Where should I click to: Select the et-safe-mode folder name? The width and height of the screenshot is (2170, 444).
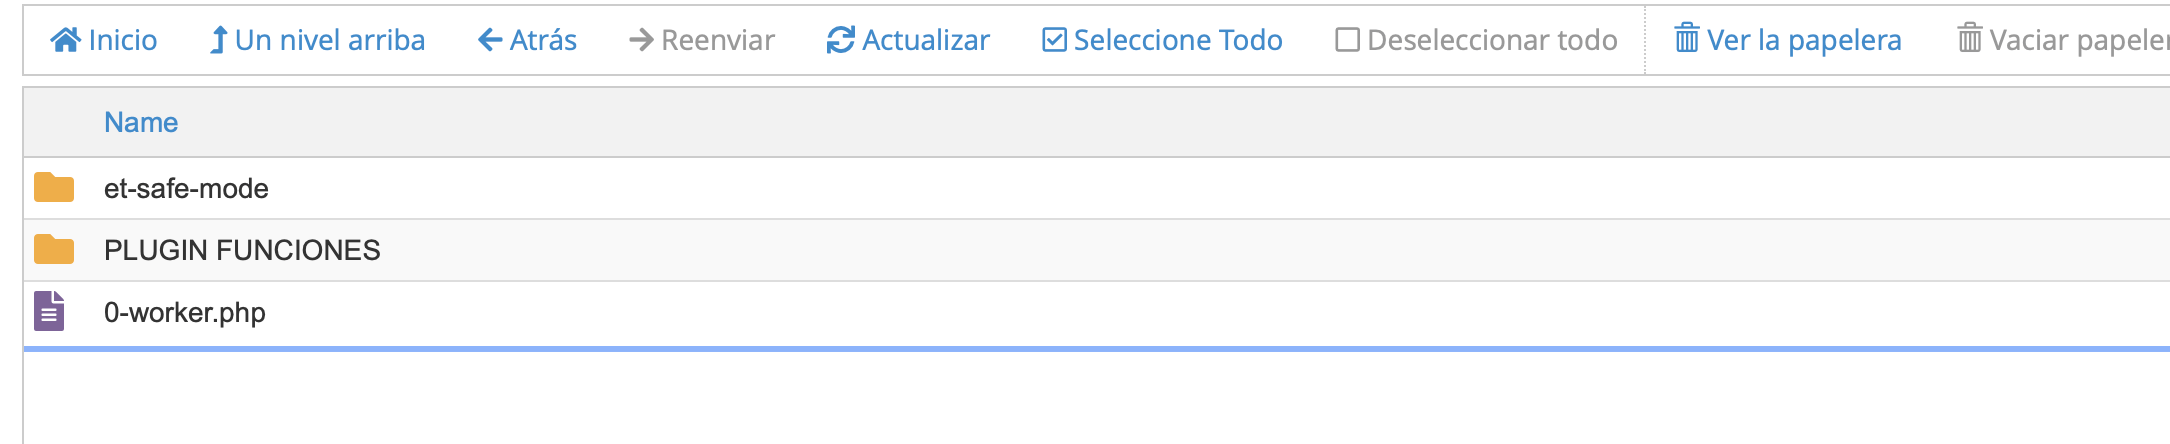click(x=186, y=188)
